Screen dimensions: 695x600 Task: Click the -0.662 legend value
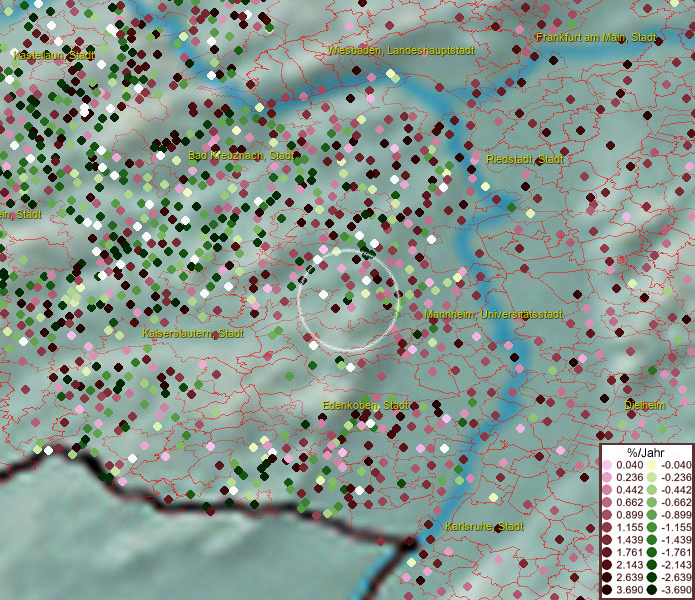tap(676, 503)
